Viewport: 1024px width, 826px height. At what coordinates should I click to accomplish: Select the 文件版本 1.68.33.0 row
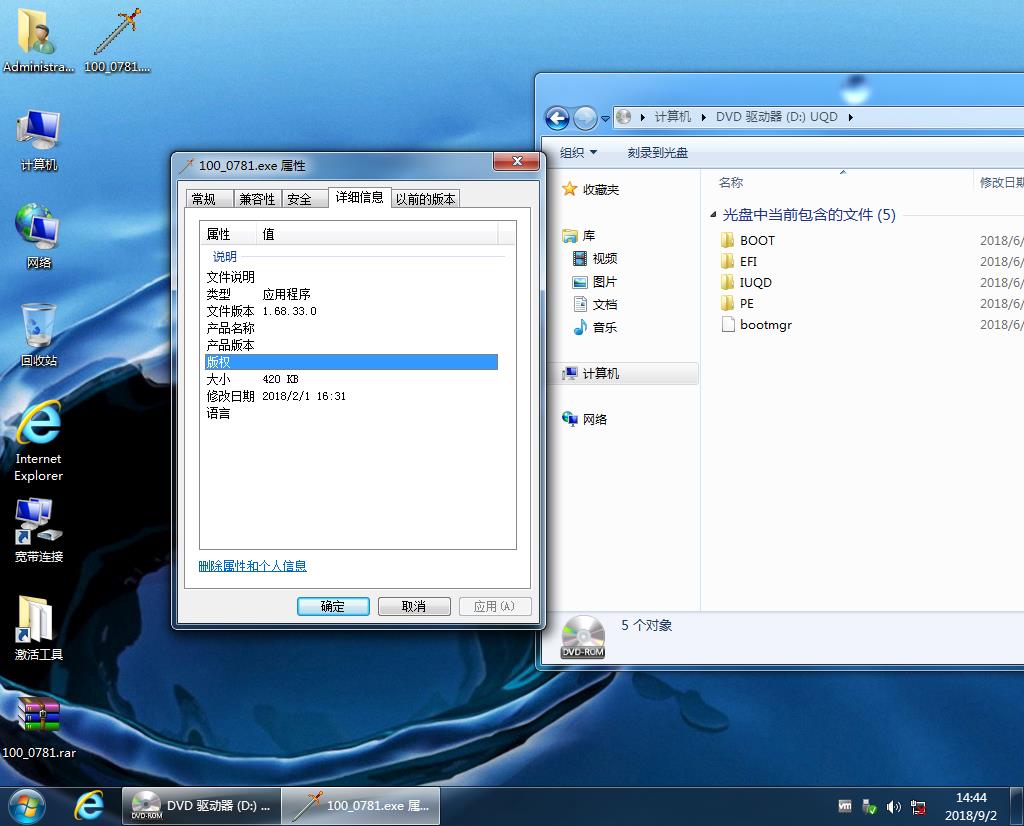point(351,311)
